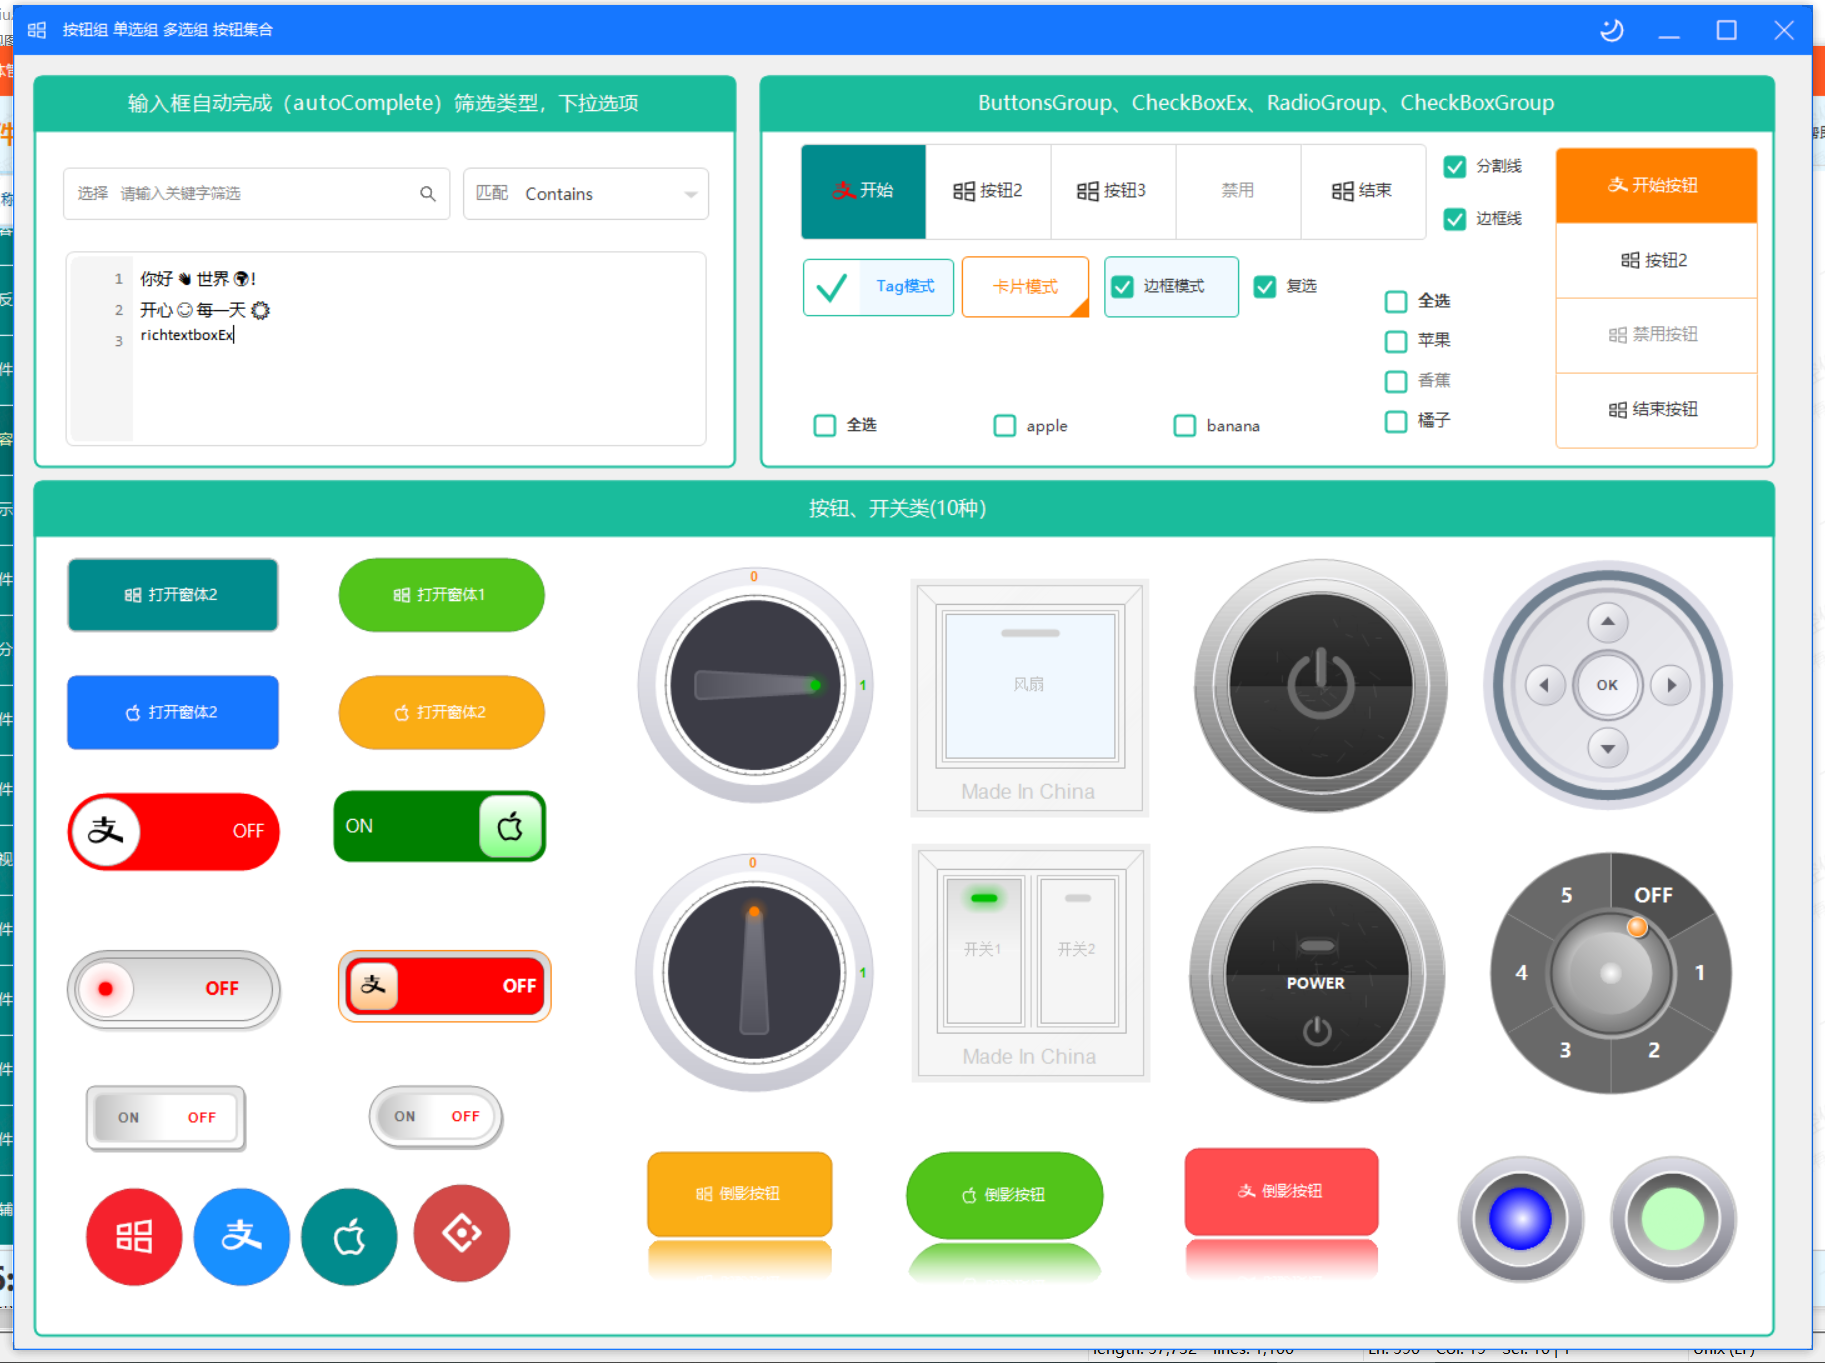Image resolution: width=1825 pixels, height=1363 pixels.
Task: Click the blue round Alipay icon button
Action: pyautogui.click(x=242, y=1236)
